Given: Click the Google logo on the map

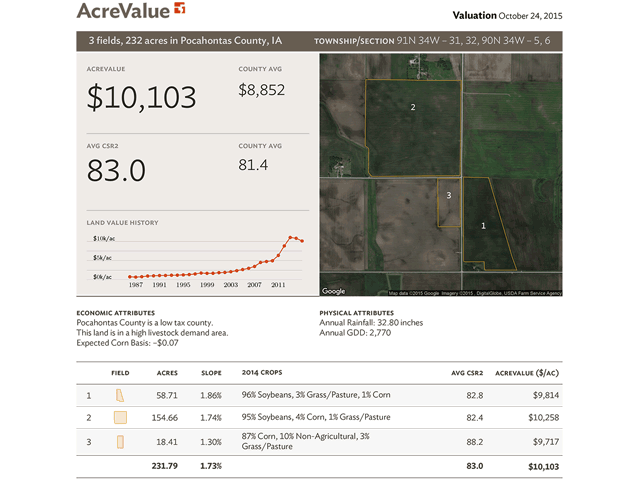Looking at the screenshot, I should pos(333,291).
